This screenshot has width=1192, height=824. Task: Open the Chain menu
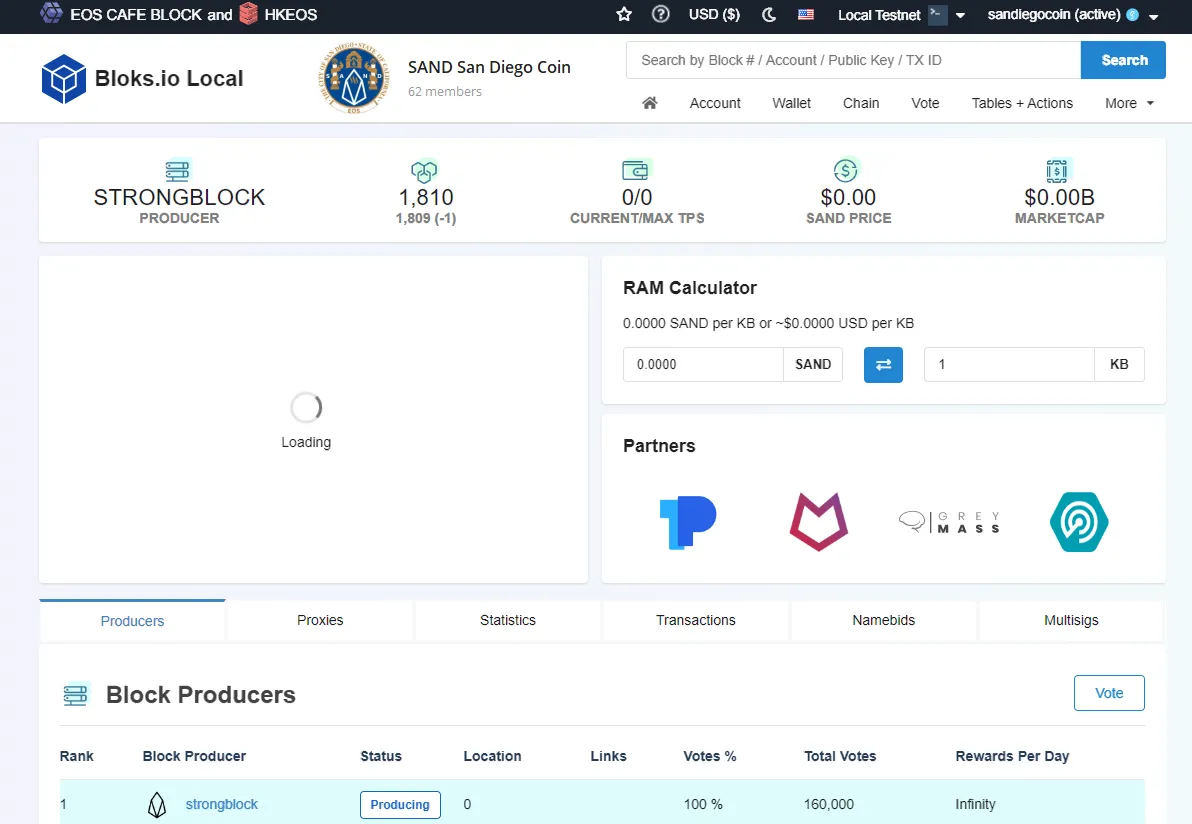861,103
